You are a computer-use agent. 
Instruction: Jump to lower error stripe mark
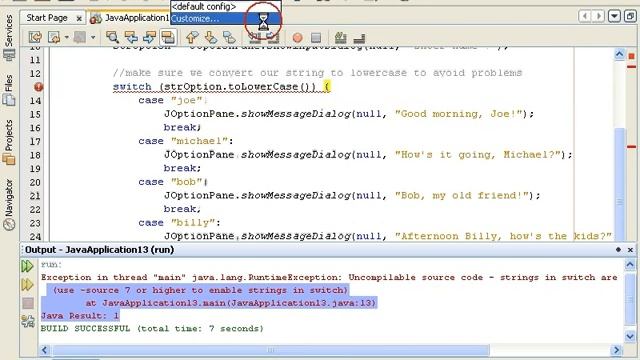[631, 147]
